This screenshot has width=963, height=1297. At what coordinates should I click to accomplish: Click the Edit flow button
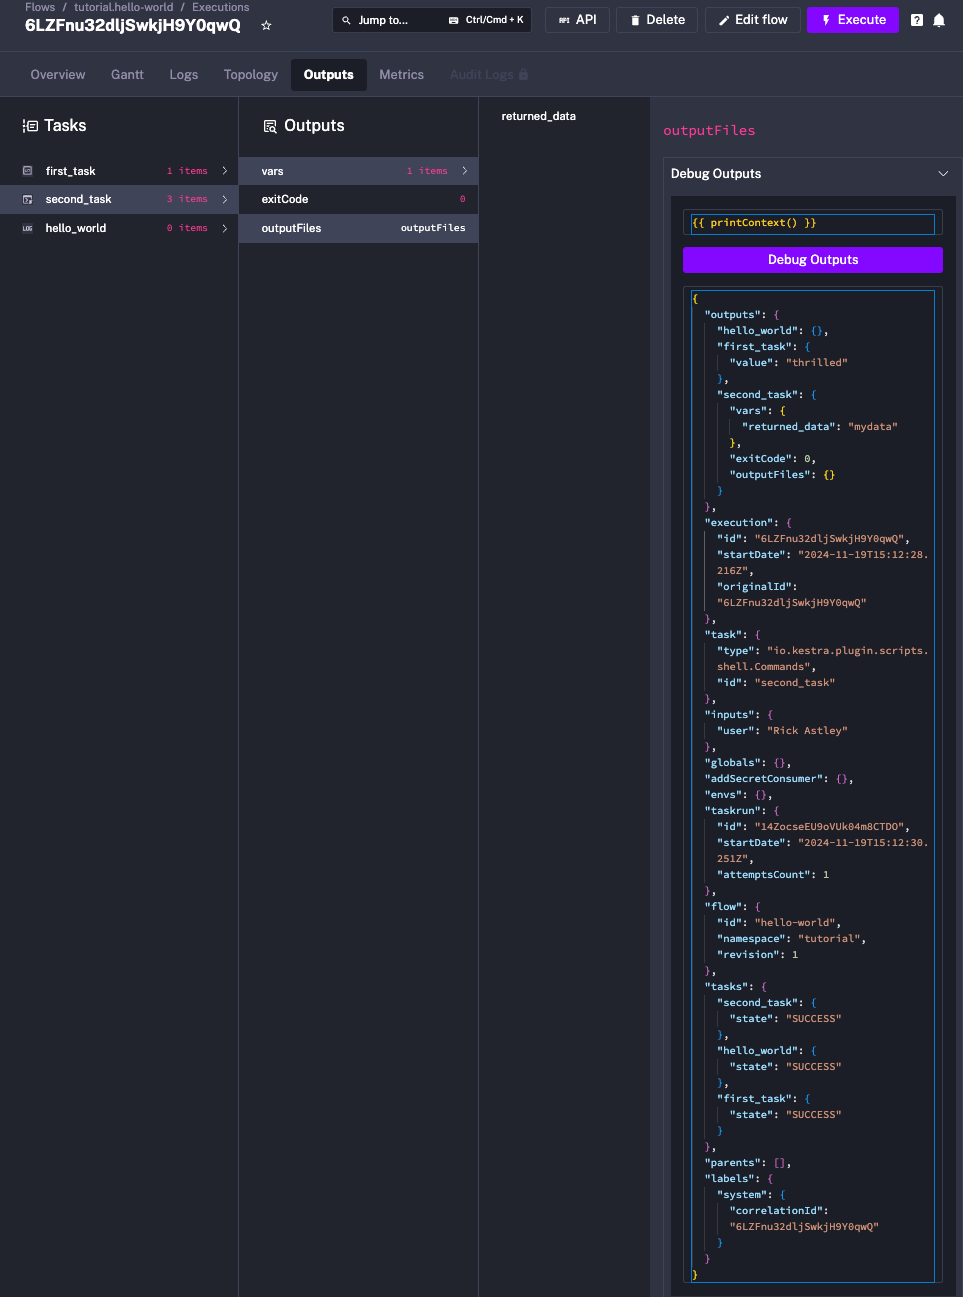[x=752, y=20]
